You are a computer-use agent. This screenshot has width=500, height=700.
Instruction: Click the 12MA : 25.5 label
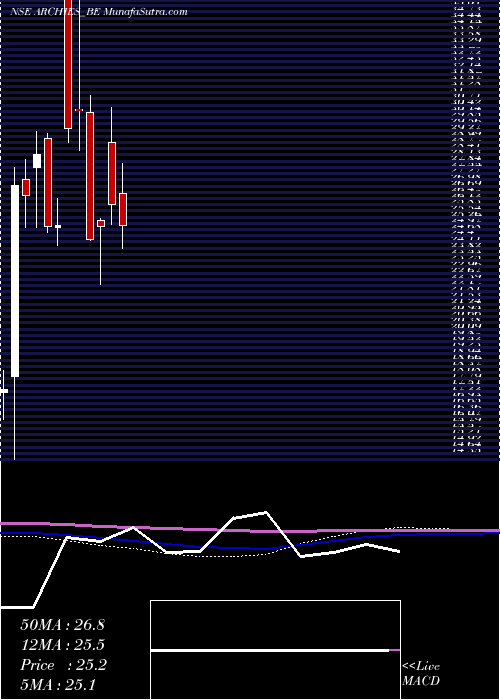tap(62, 645)
